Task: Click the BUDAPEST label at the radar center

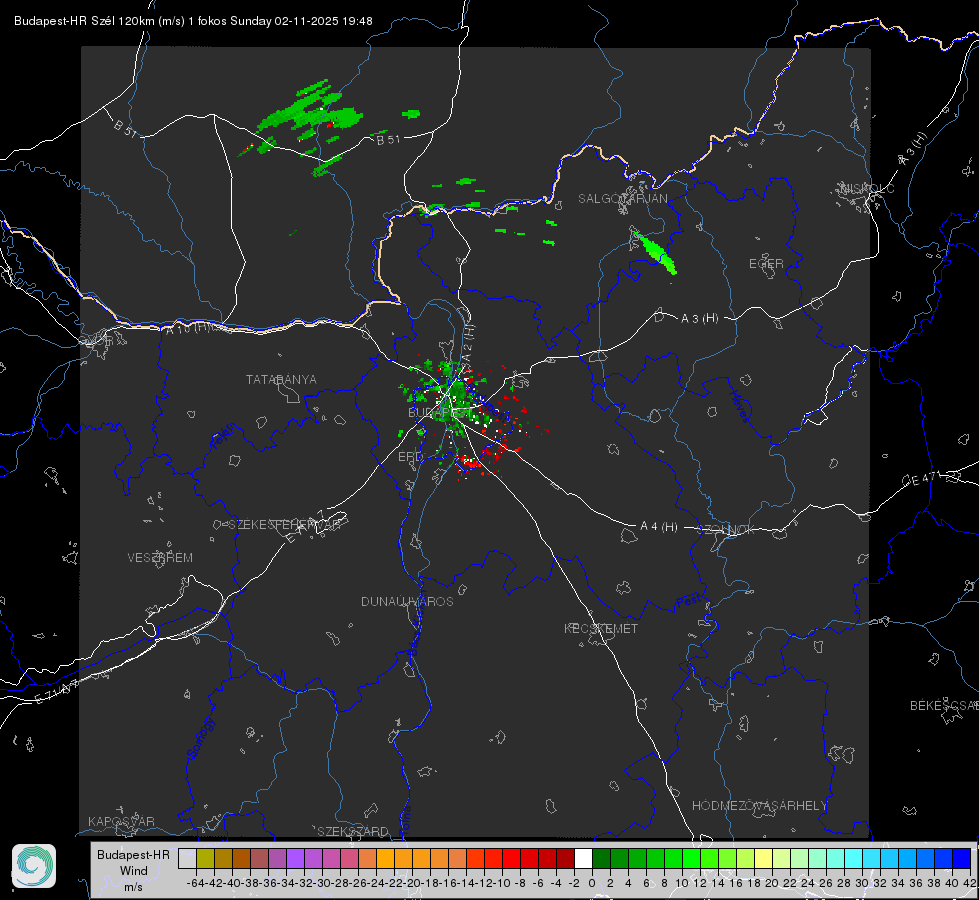Action: pos(440,412)
